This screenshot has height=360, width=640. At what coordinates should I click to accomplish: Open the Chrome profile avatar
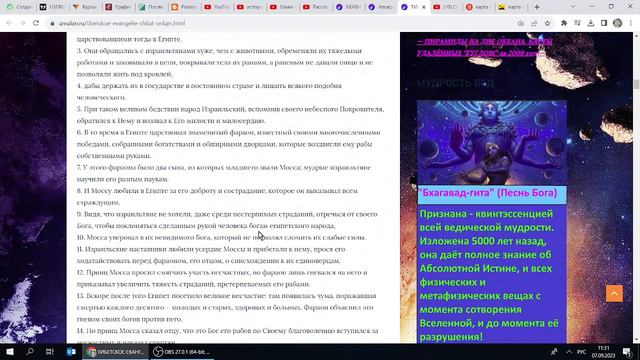click(x=618, y=23)
